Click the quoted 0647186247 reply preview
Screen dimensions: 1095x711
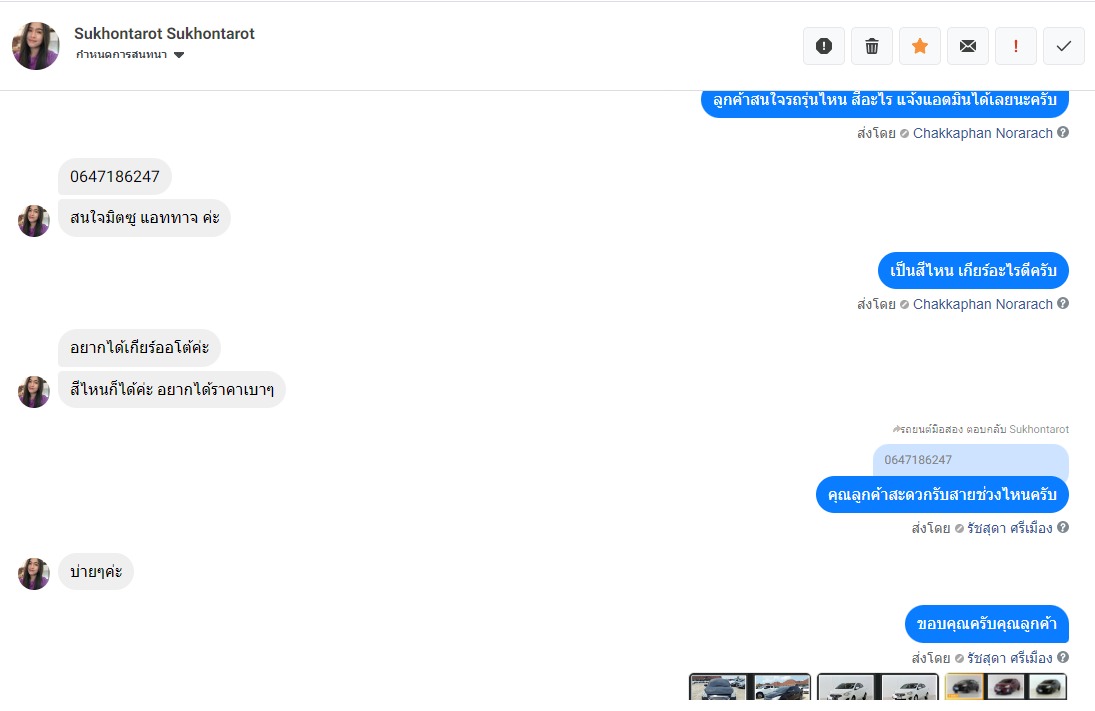pos(971,460)
